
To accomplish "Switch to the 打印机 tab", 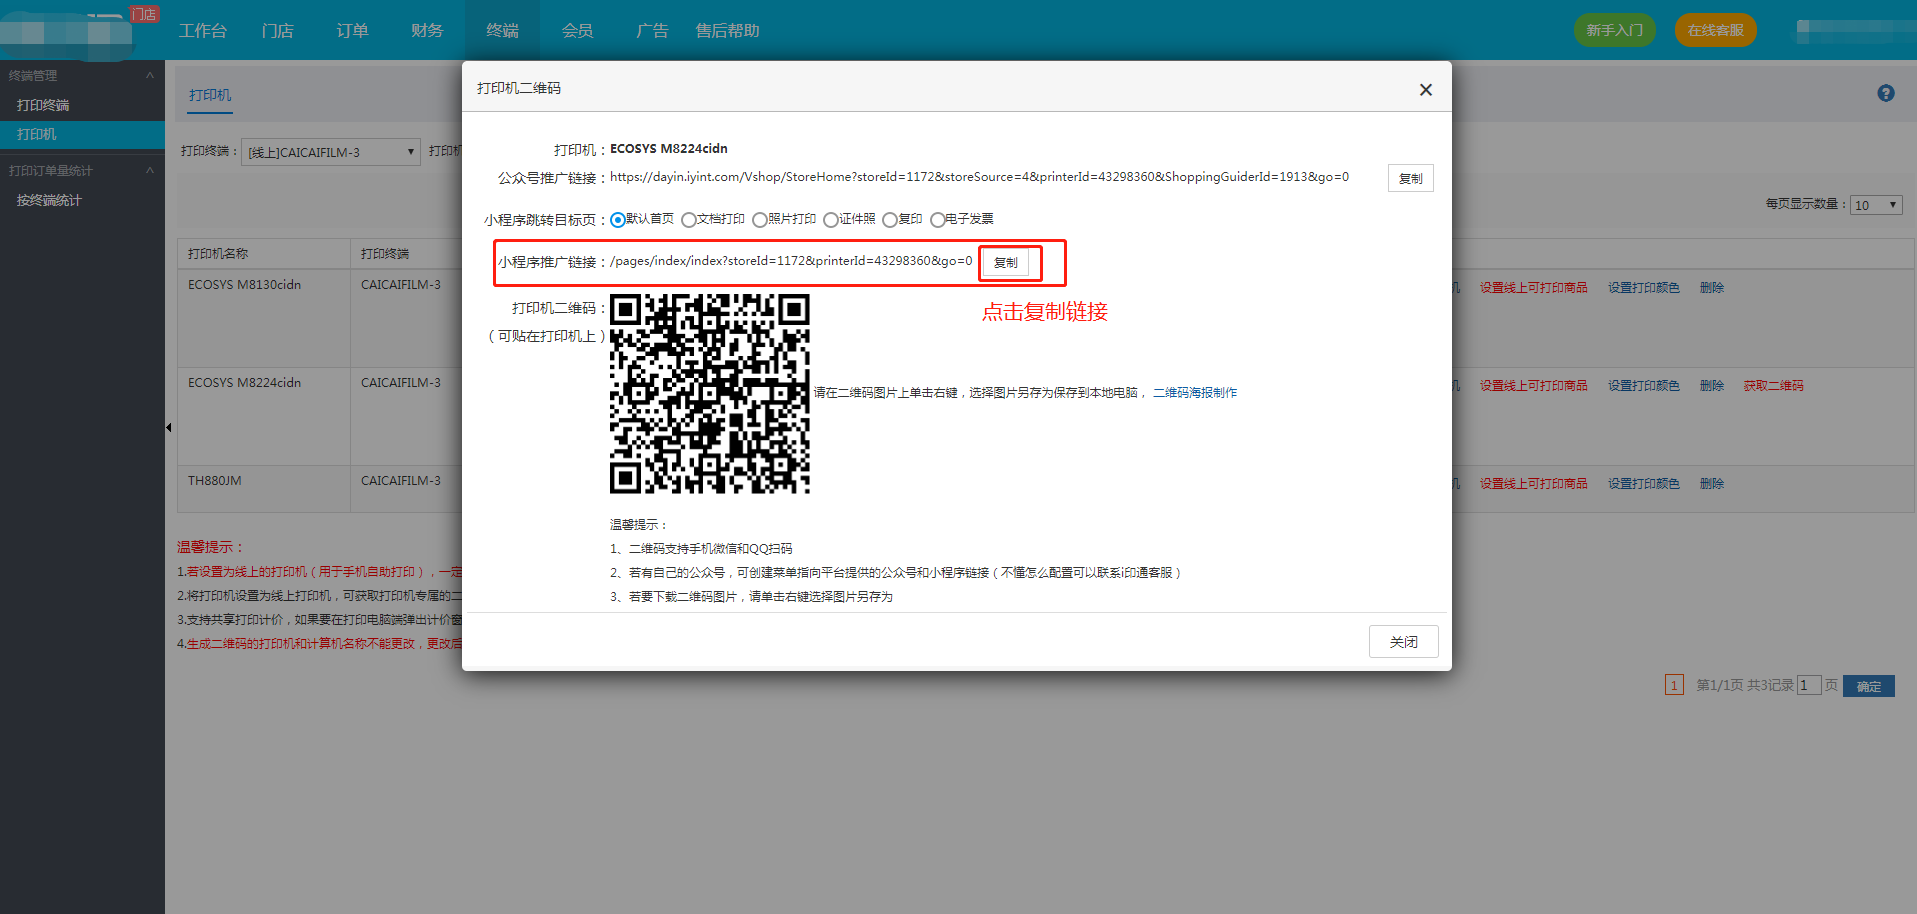I will [210, 95].
